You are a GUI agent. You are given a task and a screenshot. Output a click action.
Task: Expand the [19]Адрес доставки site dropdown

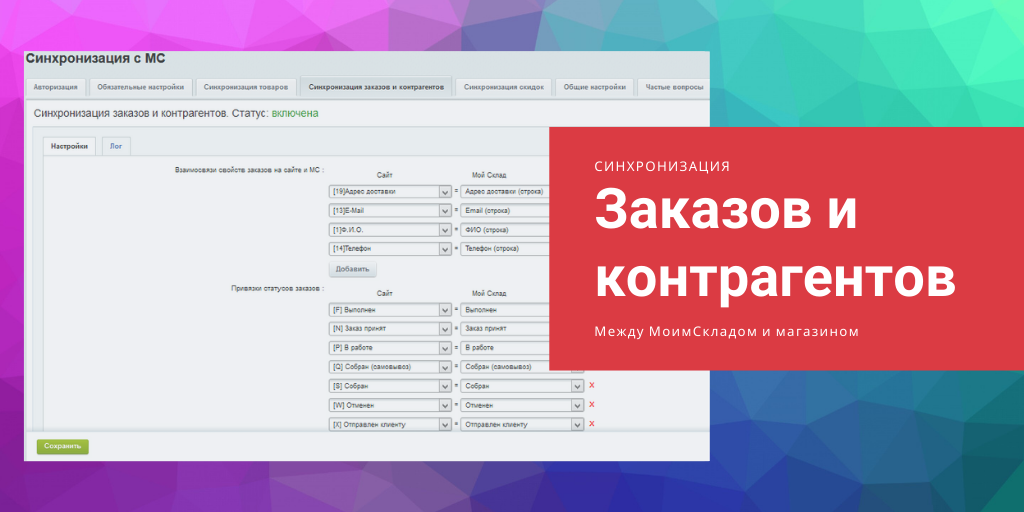coord(390,191)
